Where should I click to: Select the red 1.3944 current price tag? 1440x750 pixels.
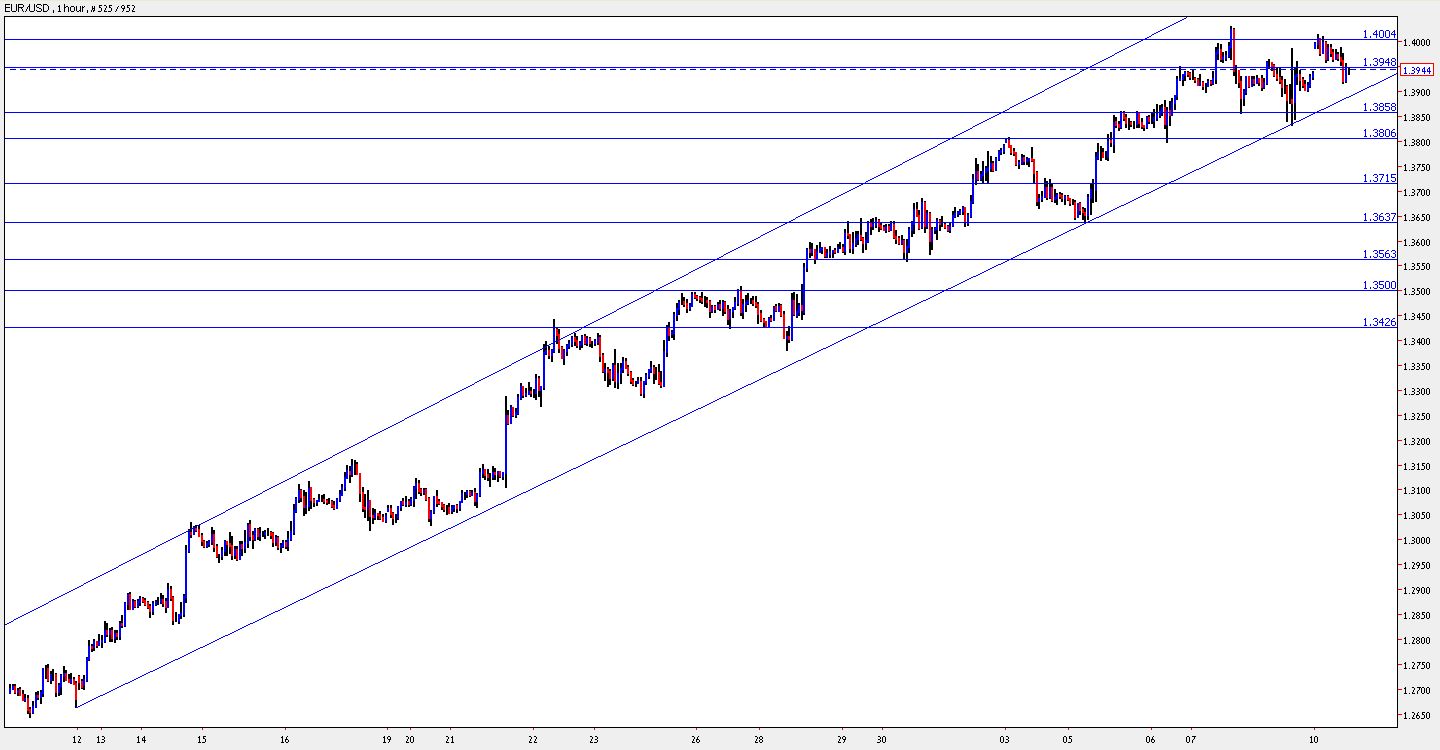[x=1418, y=70]
